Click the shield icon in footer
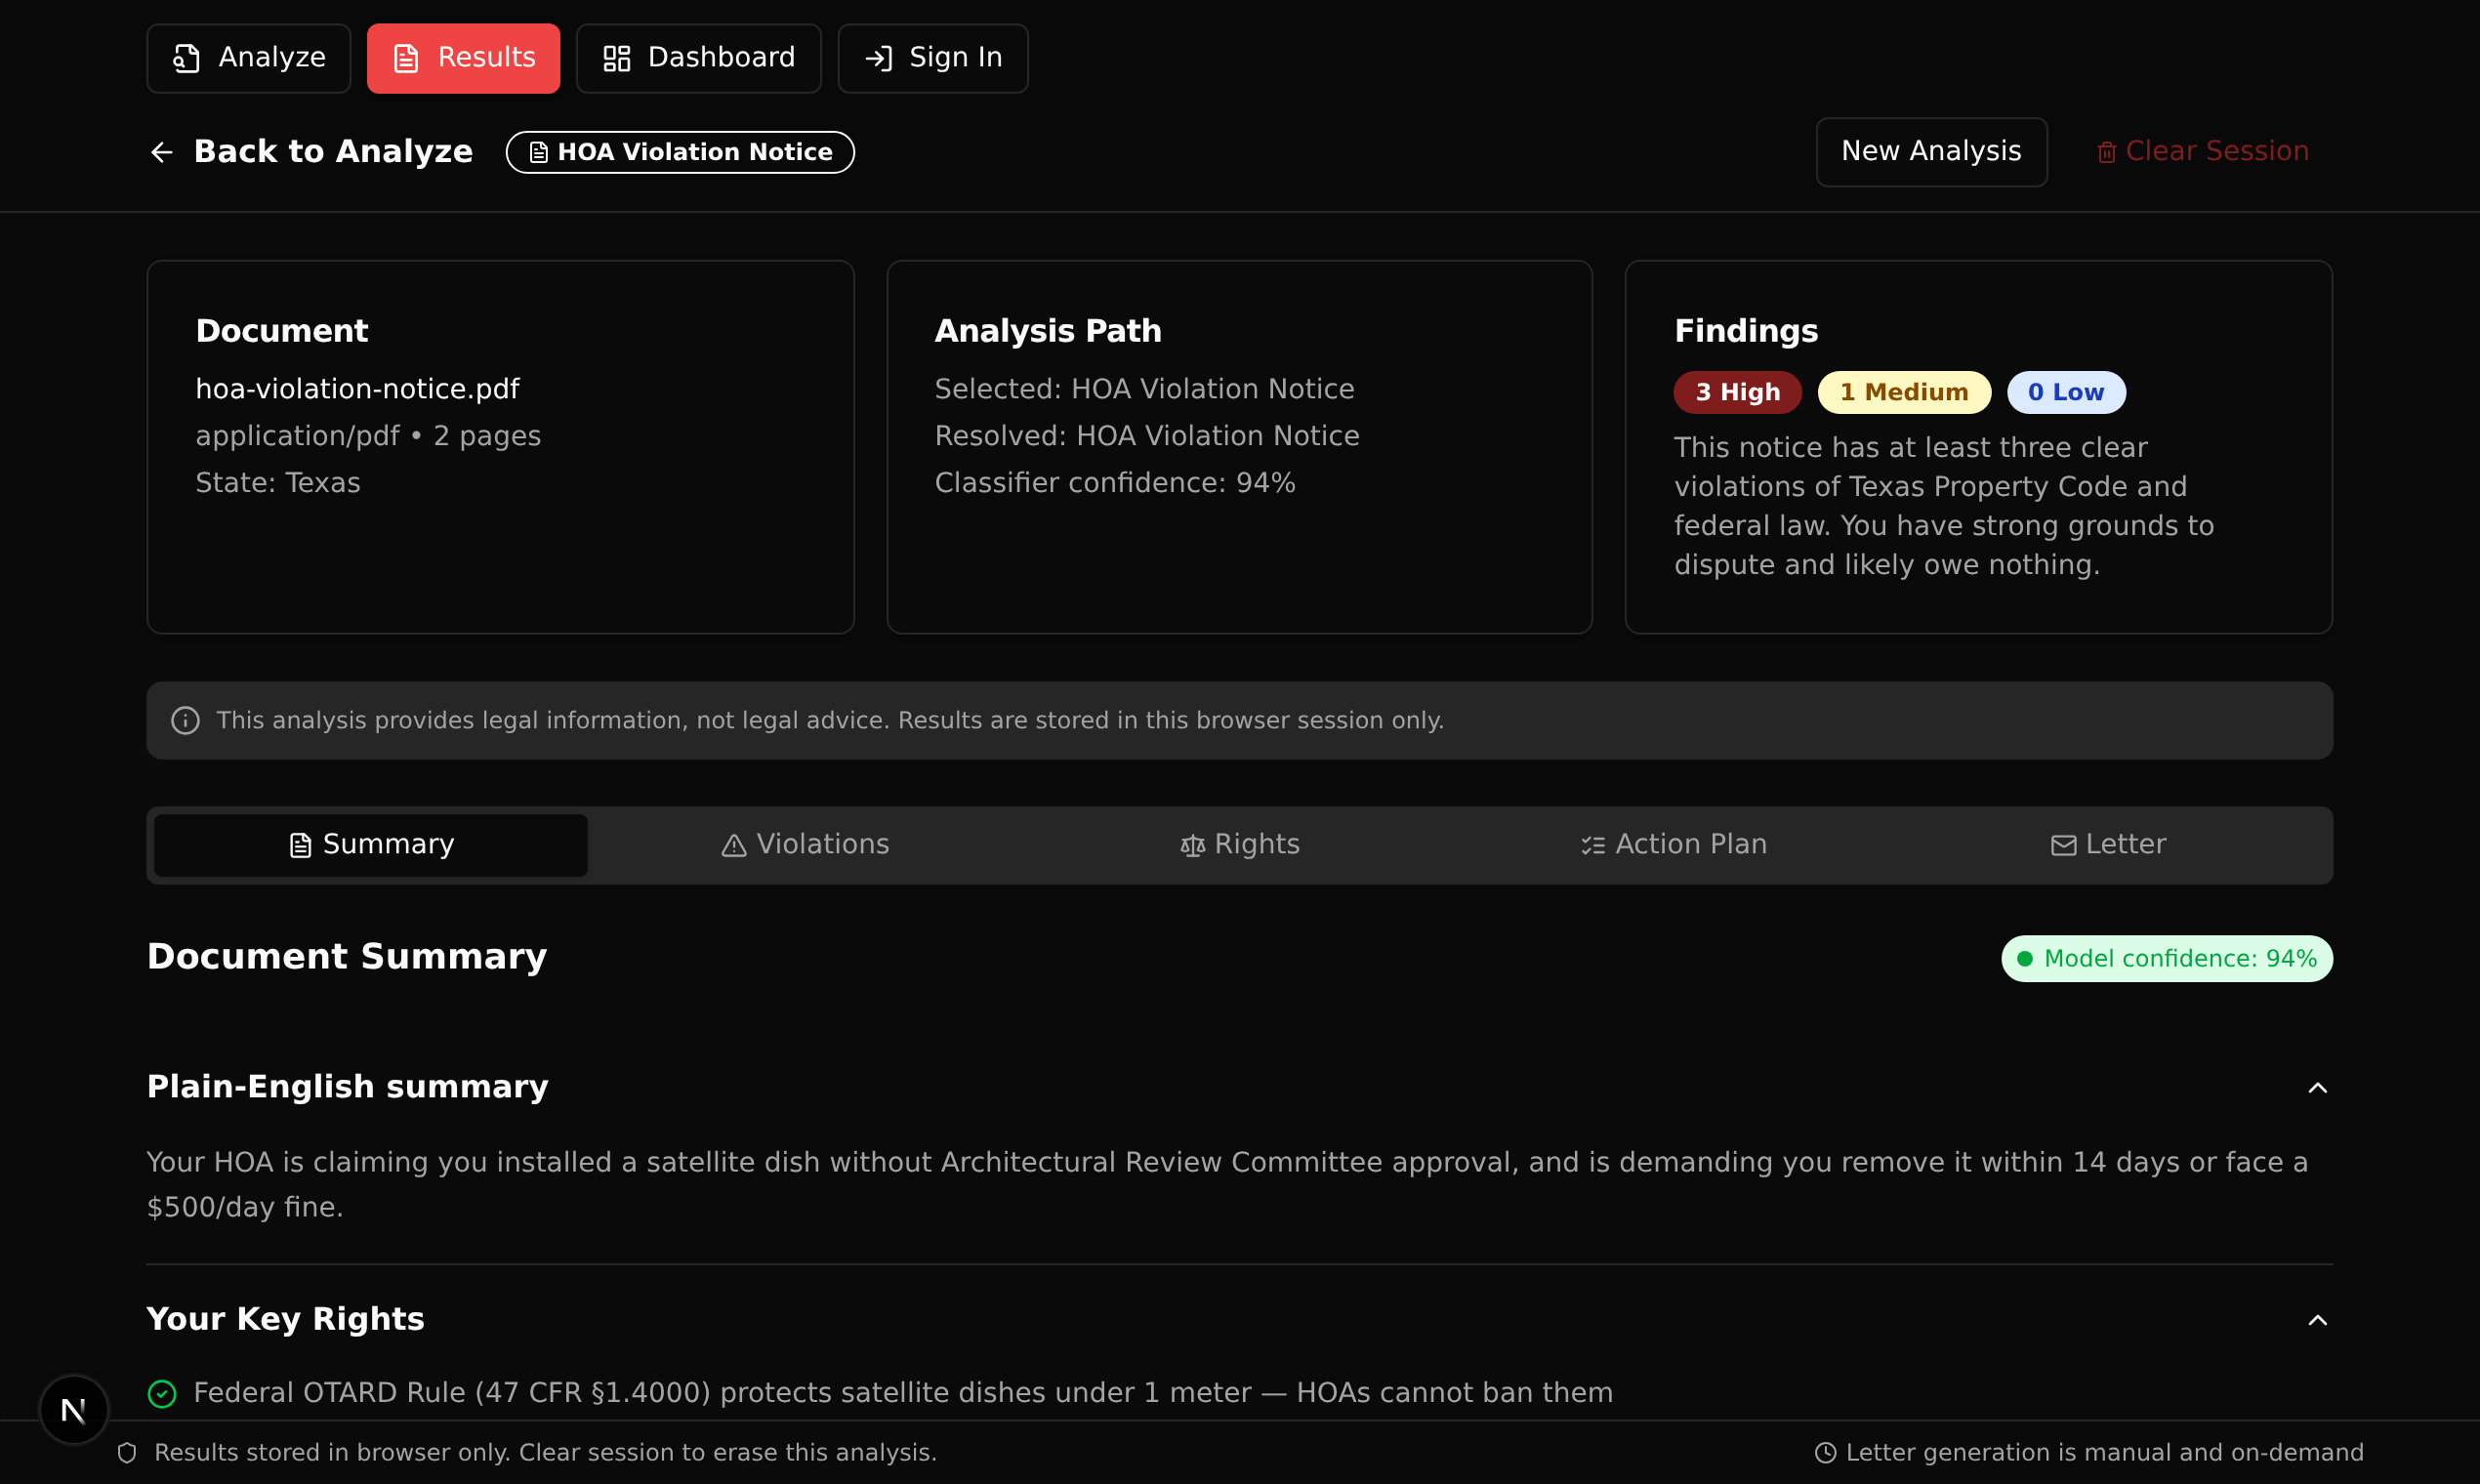This screenshot has height=1484, width=2480. pos(127,1453)
